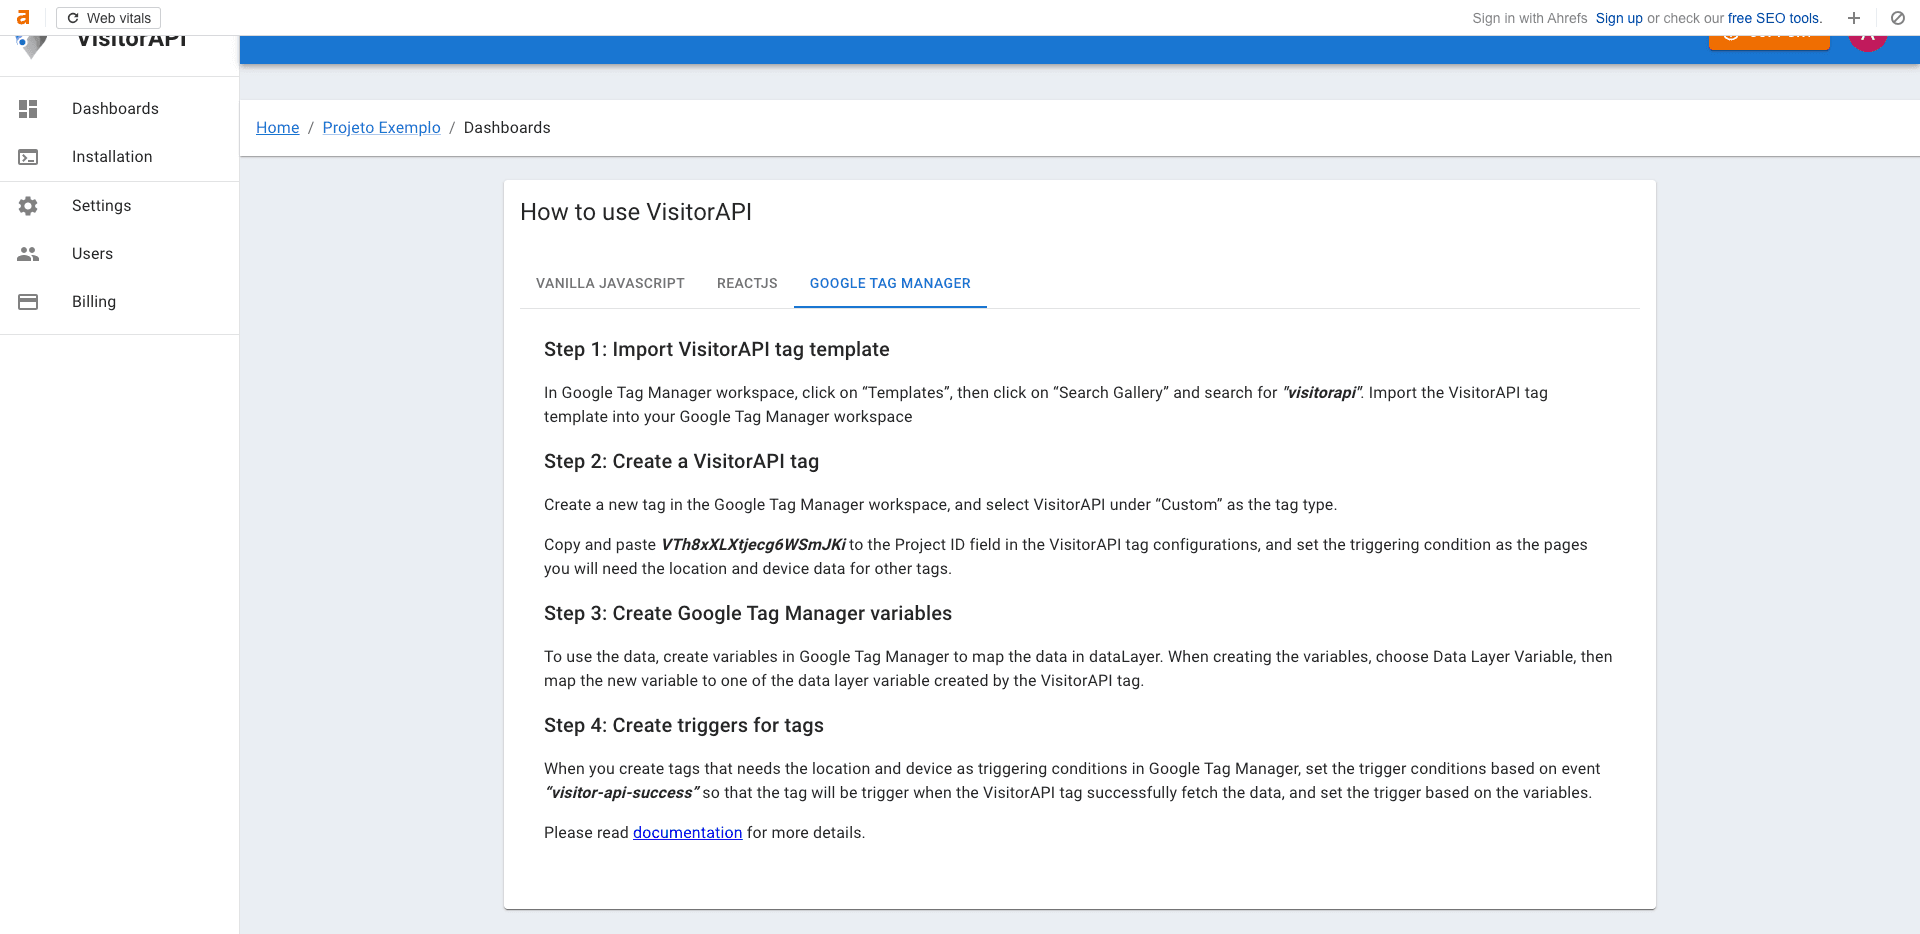Screen dimensions: 1920x934
Task: Open the free SEO tools link
Action: point(1775,18)
